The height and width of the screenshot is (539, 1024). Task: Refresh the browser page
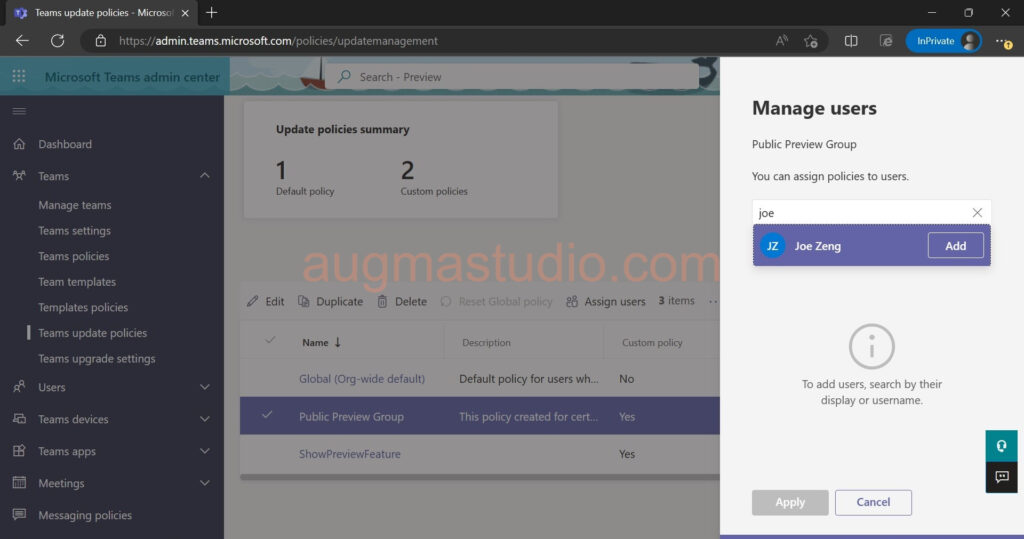57,41
